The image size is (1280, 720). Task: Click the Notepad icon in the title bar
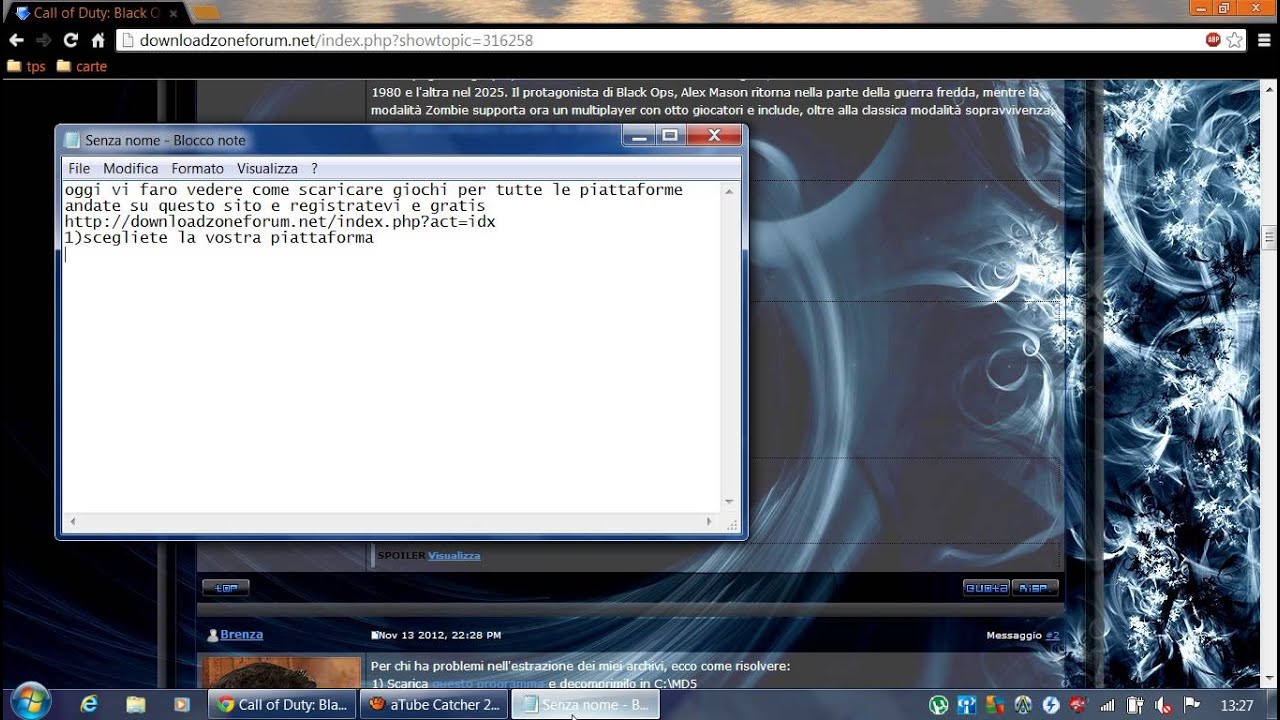pyautogui.click(x=72, y=140)
